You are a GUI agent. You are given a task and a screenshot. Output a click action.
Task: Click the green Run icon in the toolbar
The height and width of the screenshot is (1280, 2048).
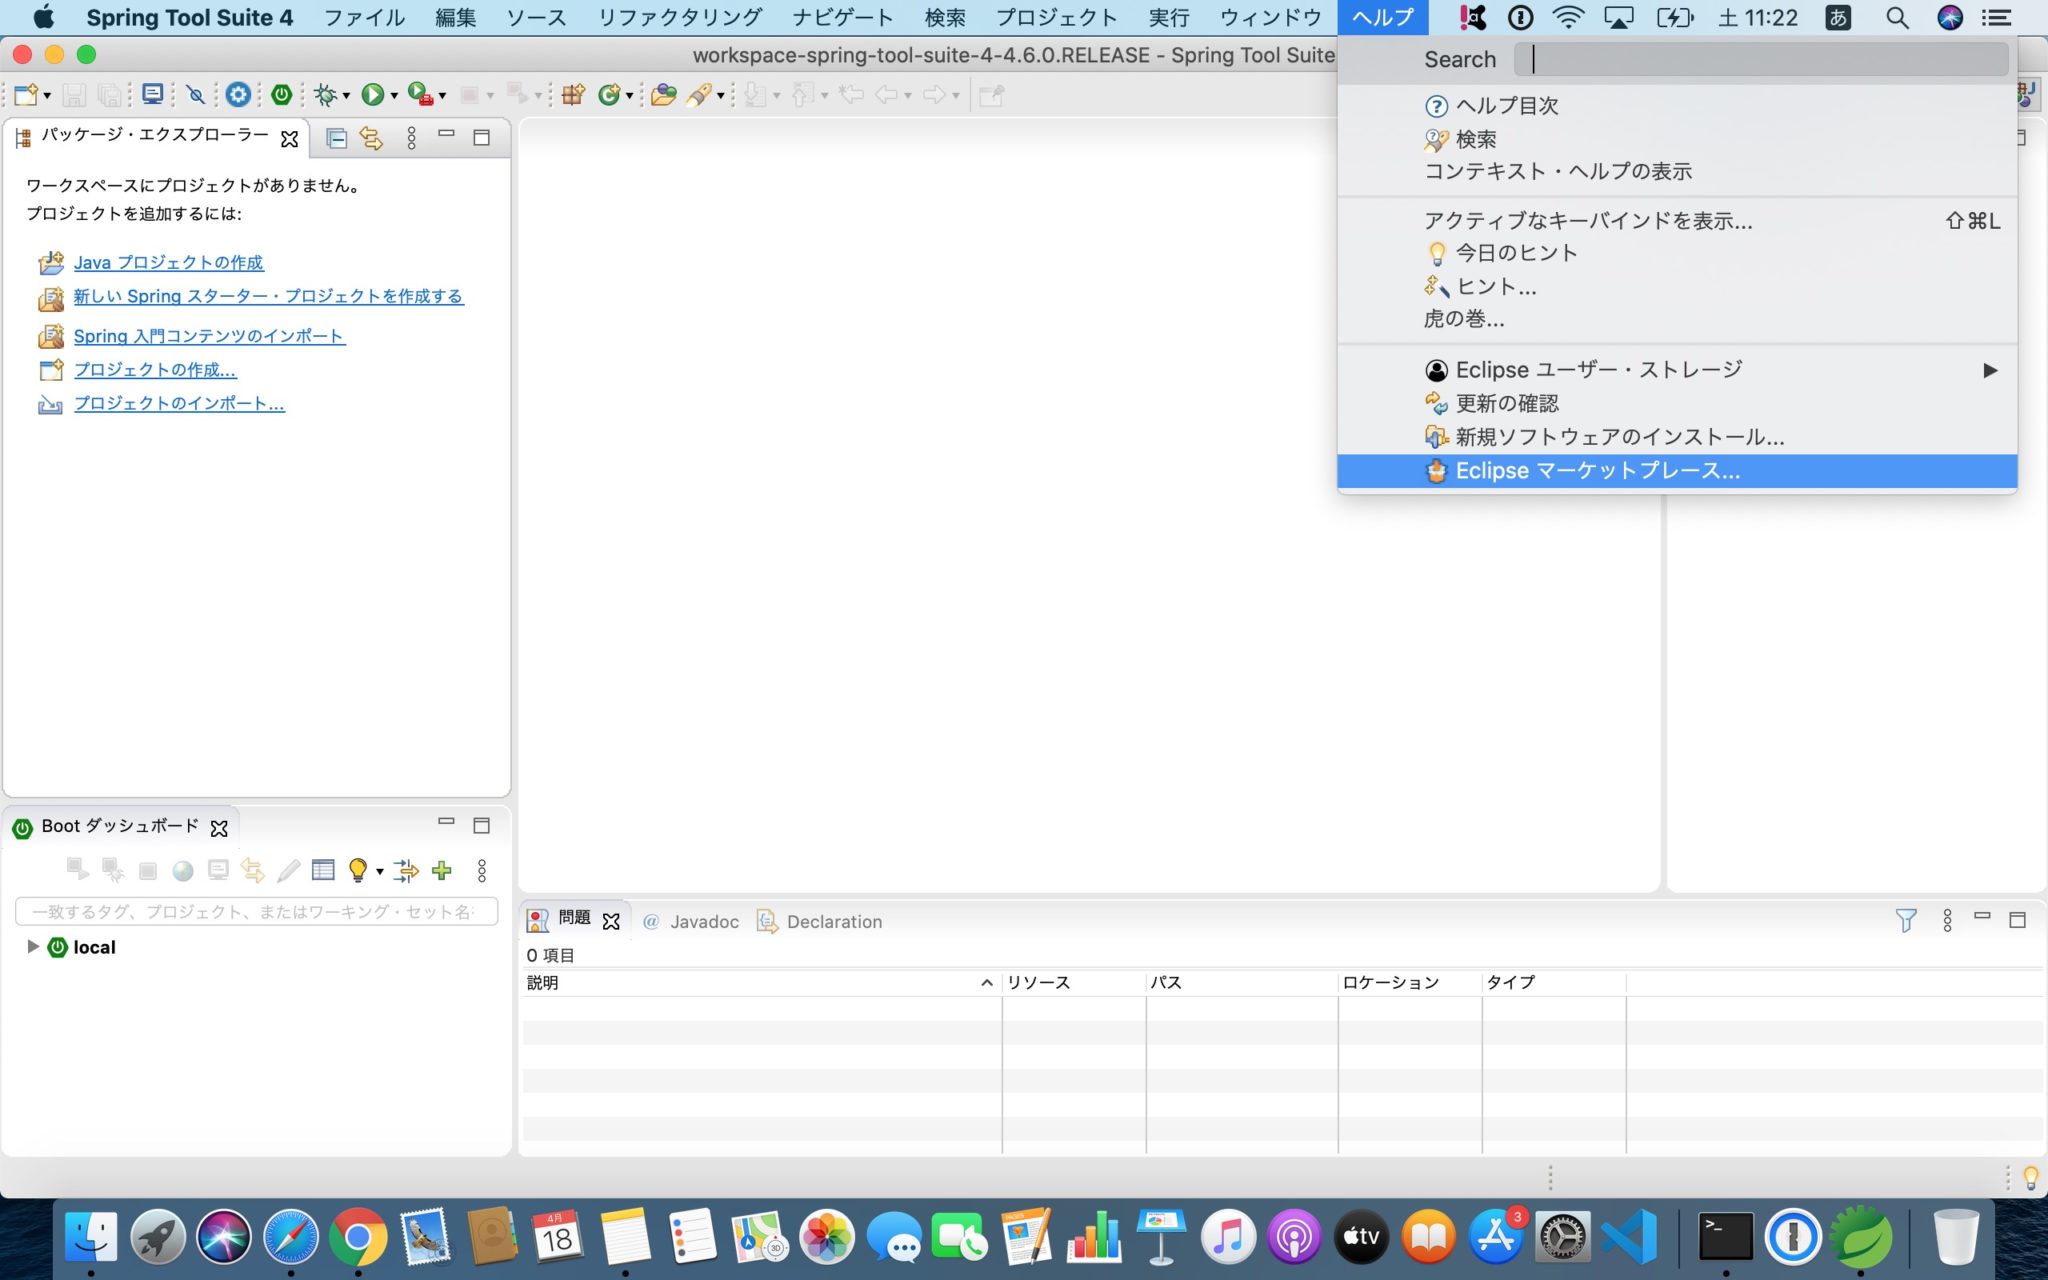click(x=372, y=94)
